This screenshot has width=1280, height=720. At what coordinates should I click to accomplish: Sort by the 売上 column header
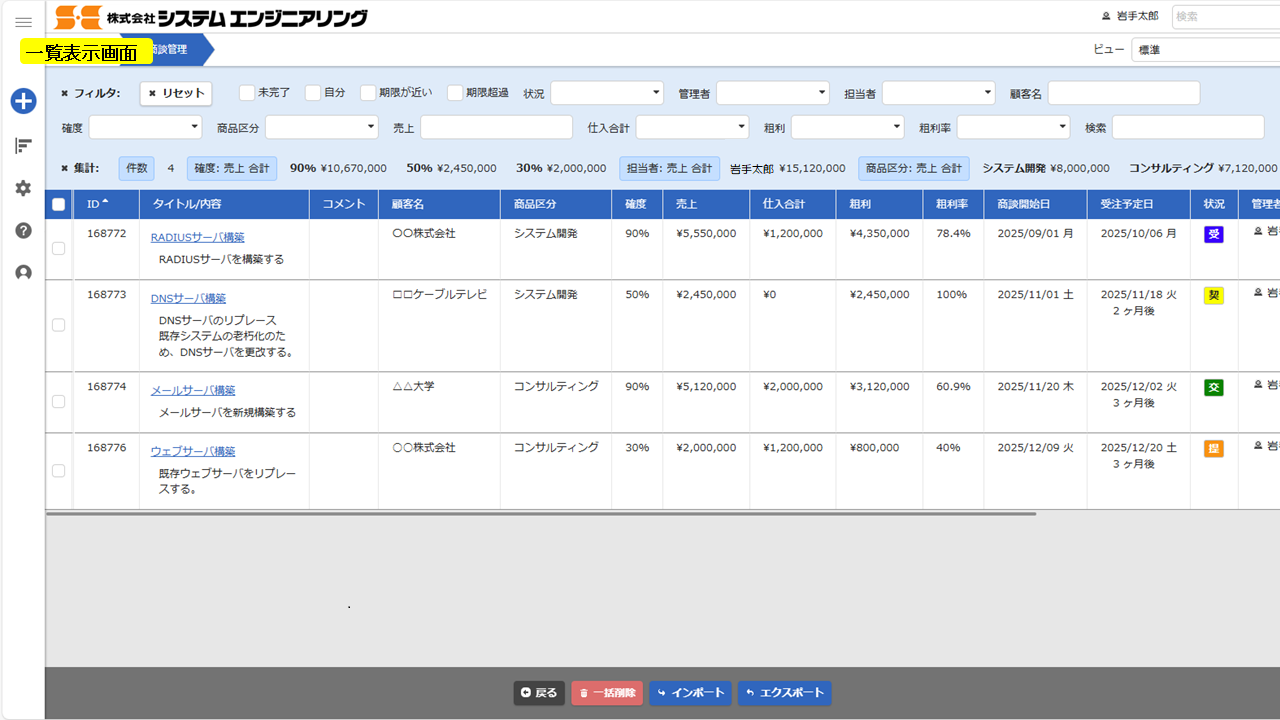point(686,204)
